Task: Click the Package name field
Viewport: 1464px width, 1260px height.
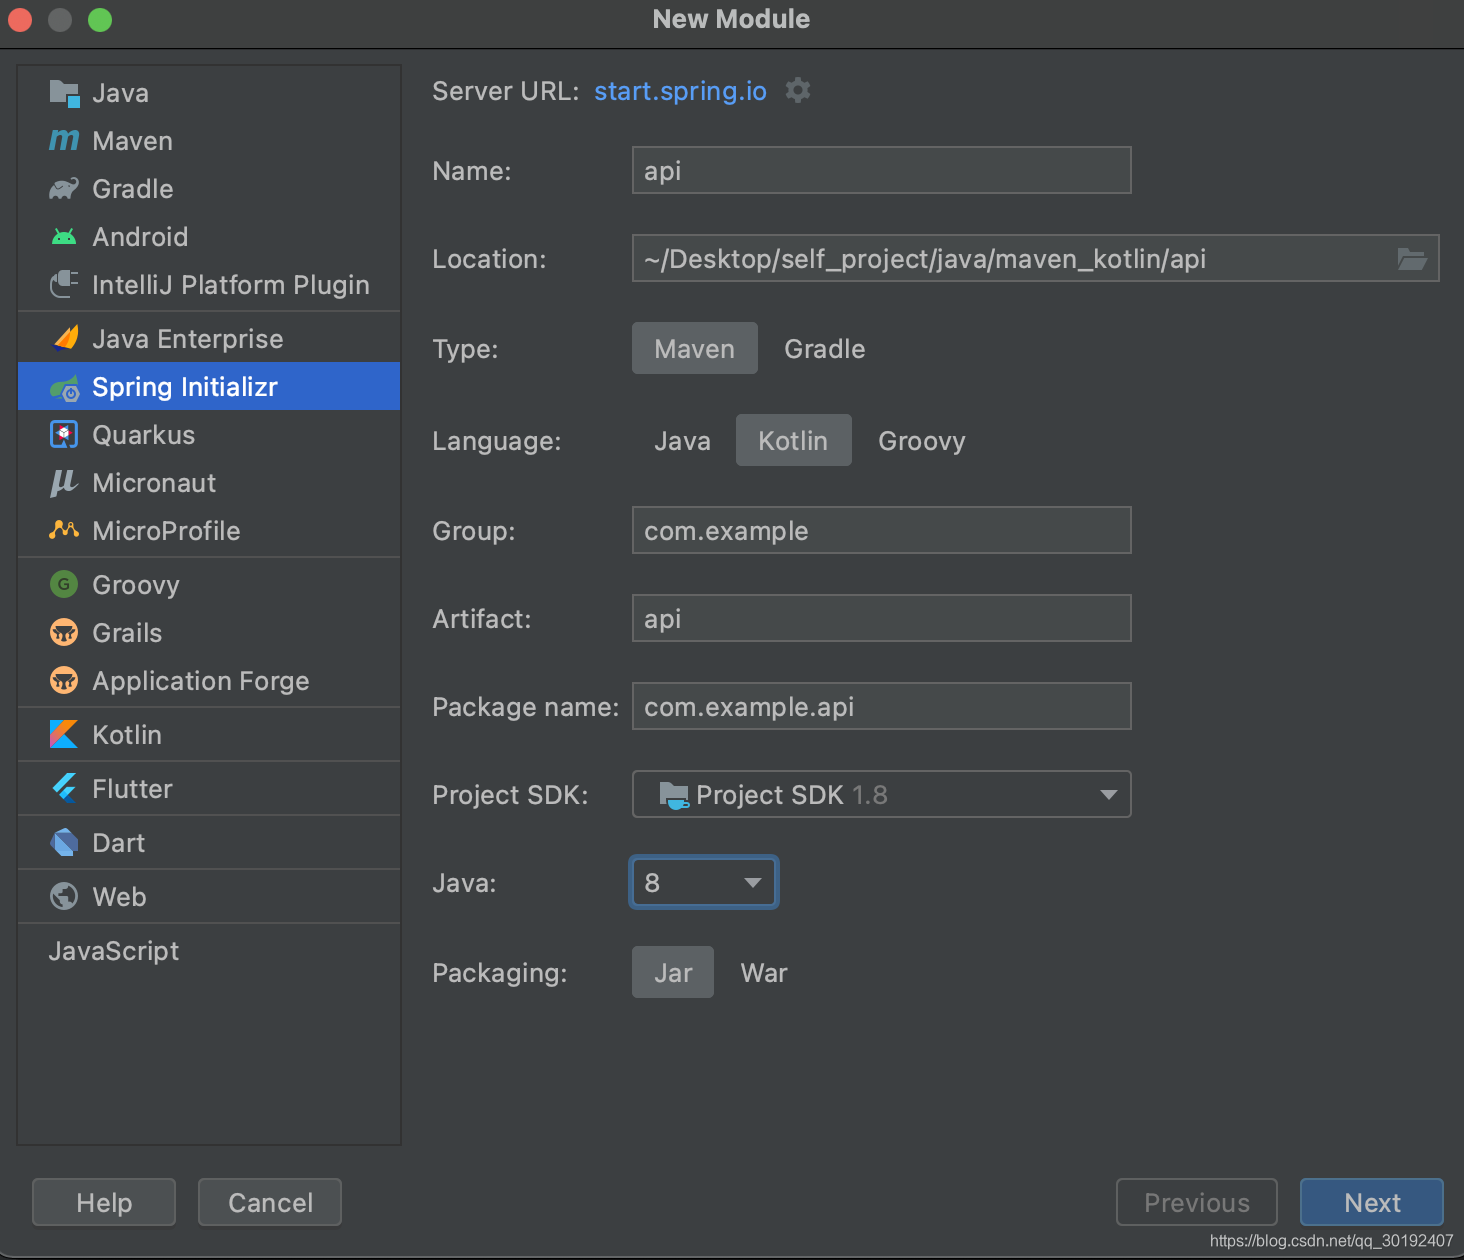Action: pyautogui.click(x=882, y=706)
